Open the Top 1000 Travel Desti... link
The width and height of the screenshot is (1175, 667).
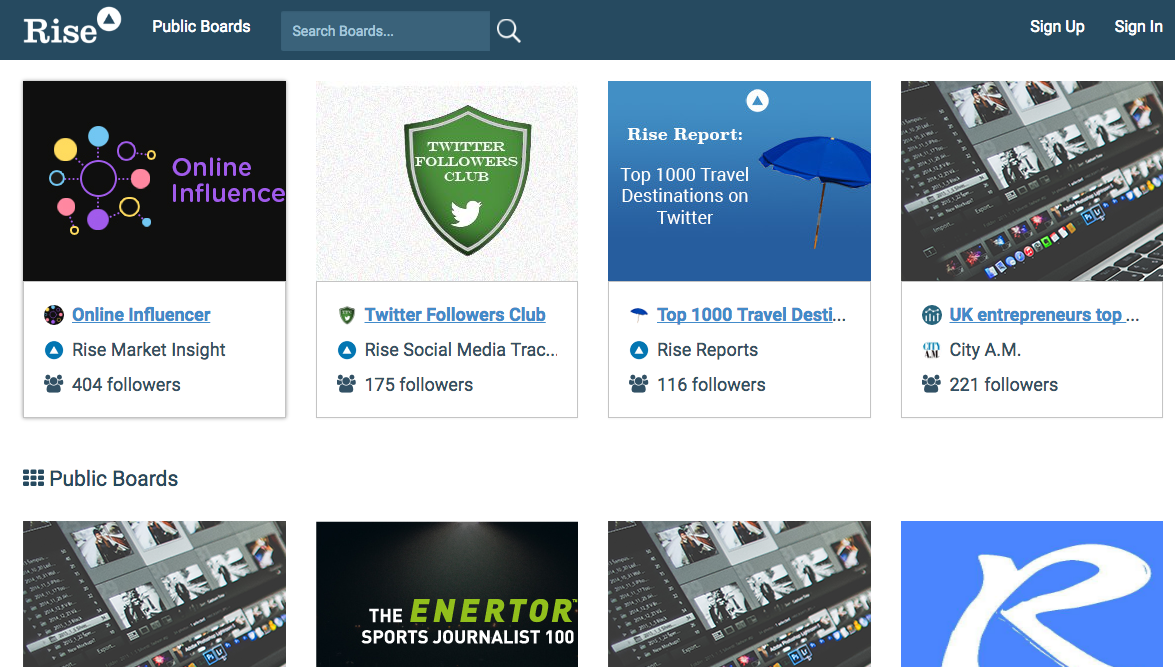pos(751,315)
